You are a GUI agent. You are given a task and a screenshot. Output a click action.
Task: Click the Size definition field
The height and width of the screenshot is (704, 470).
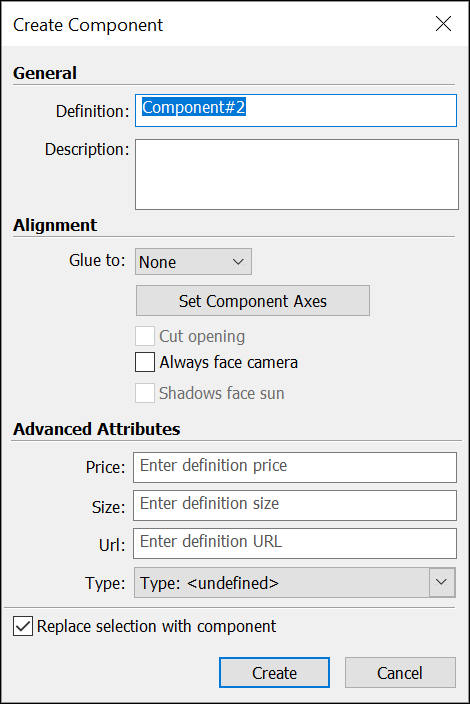295,506
